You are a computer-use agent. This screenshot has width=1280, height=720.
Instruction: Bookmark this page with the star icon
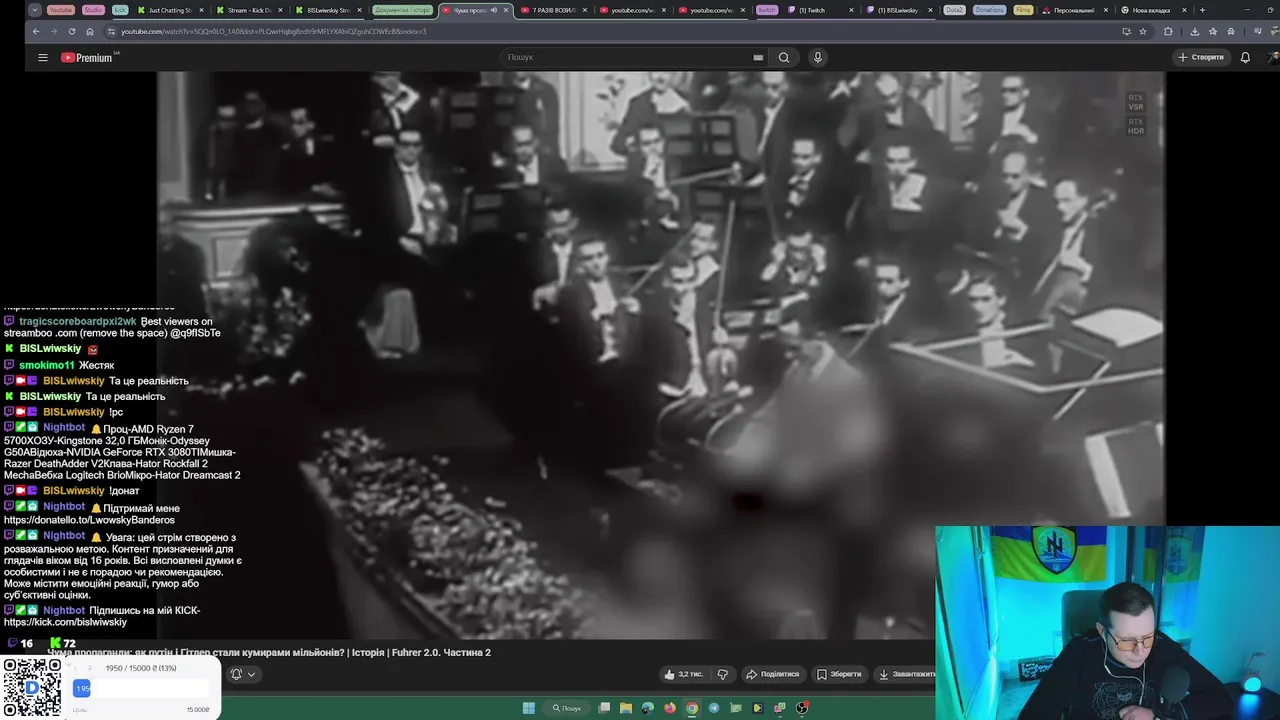click(1143, 31)
